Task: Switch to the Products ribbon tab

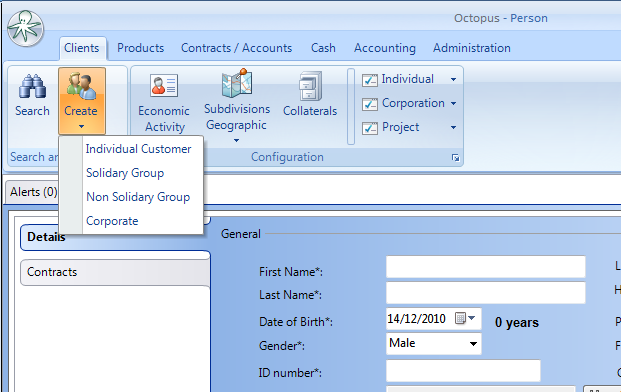Action: tap(141, 48)
